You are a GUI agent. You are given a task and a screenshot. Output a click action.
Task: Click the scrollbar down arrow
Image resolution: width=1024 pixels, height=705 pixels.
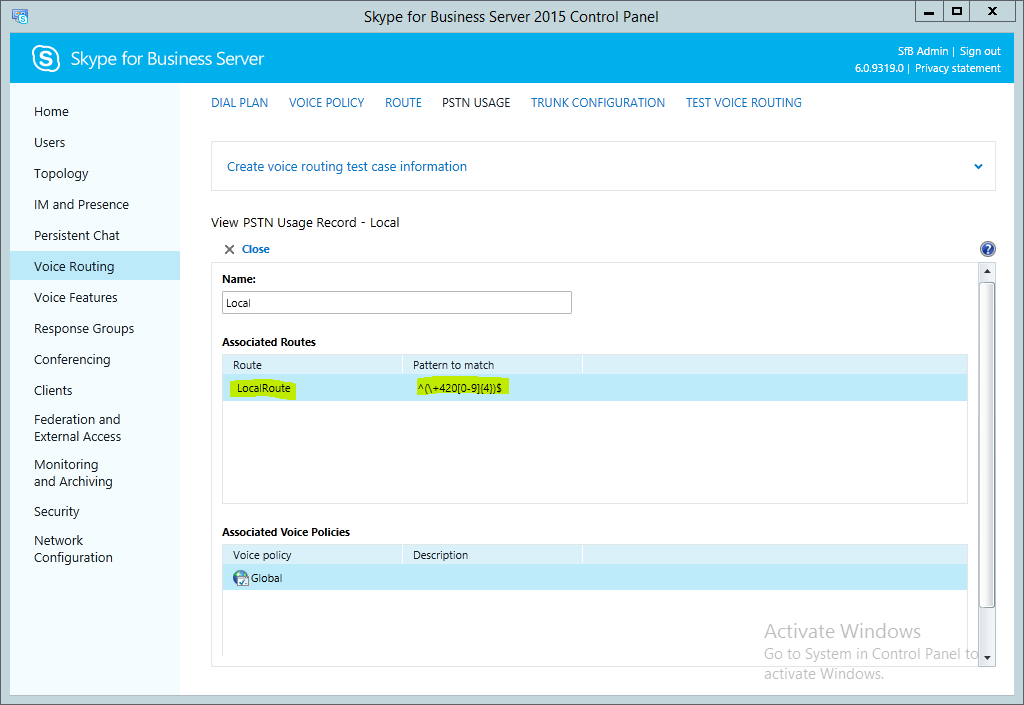tap(987, 657)
